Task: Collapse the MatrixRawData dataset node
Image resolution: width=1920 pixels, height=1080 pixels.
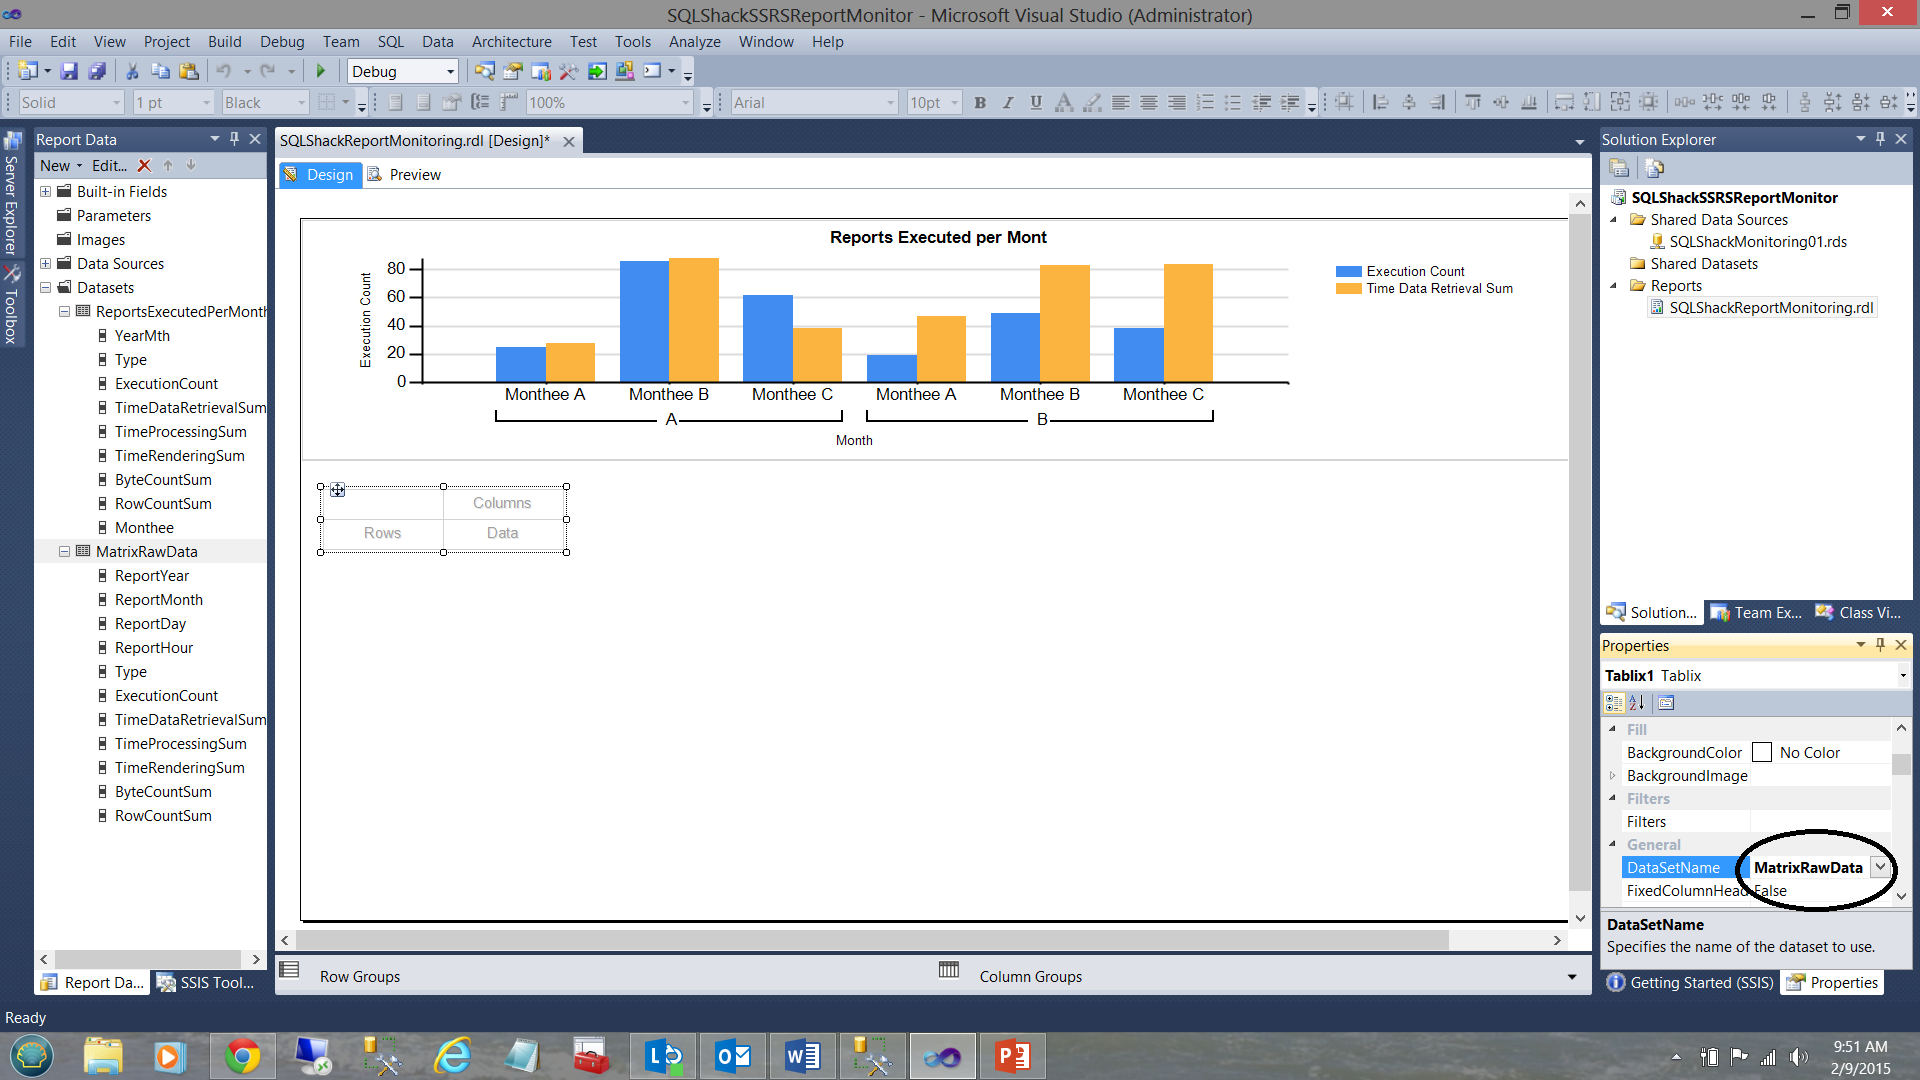Action: click(64, 551)
